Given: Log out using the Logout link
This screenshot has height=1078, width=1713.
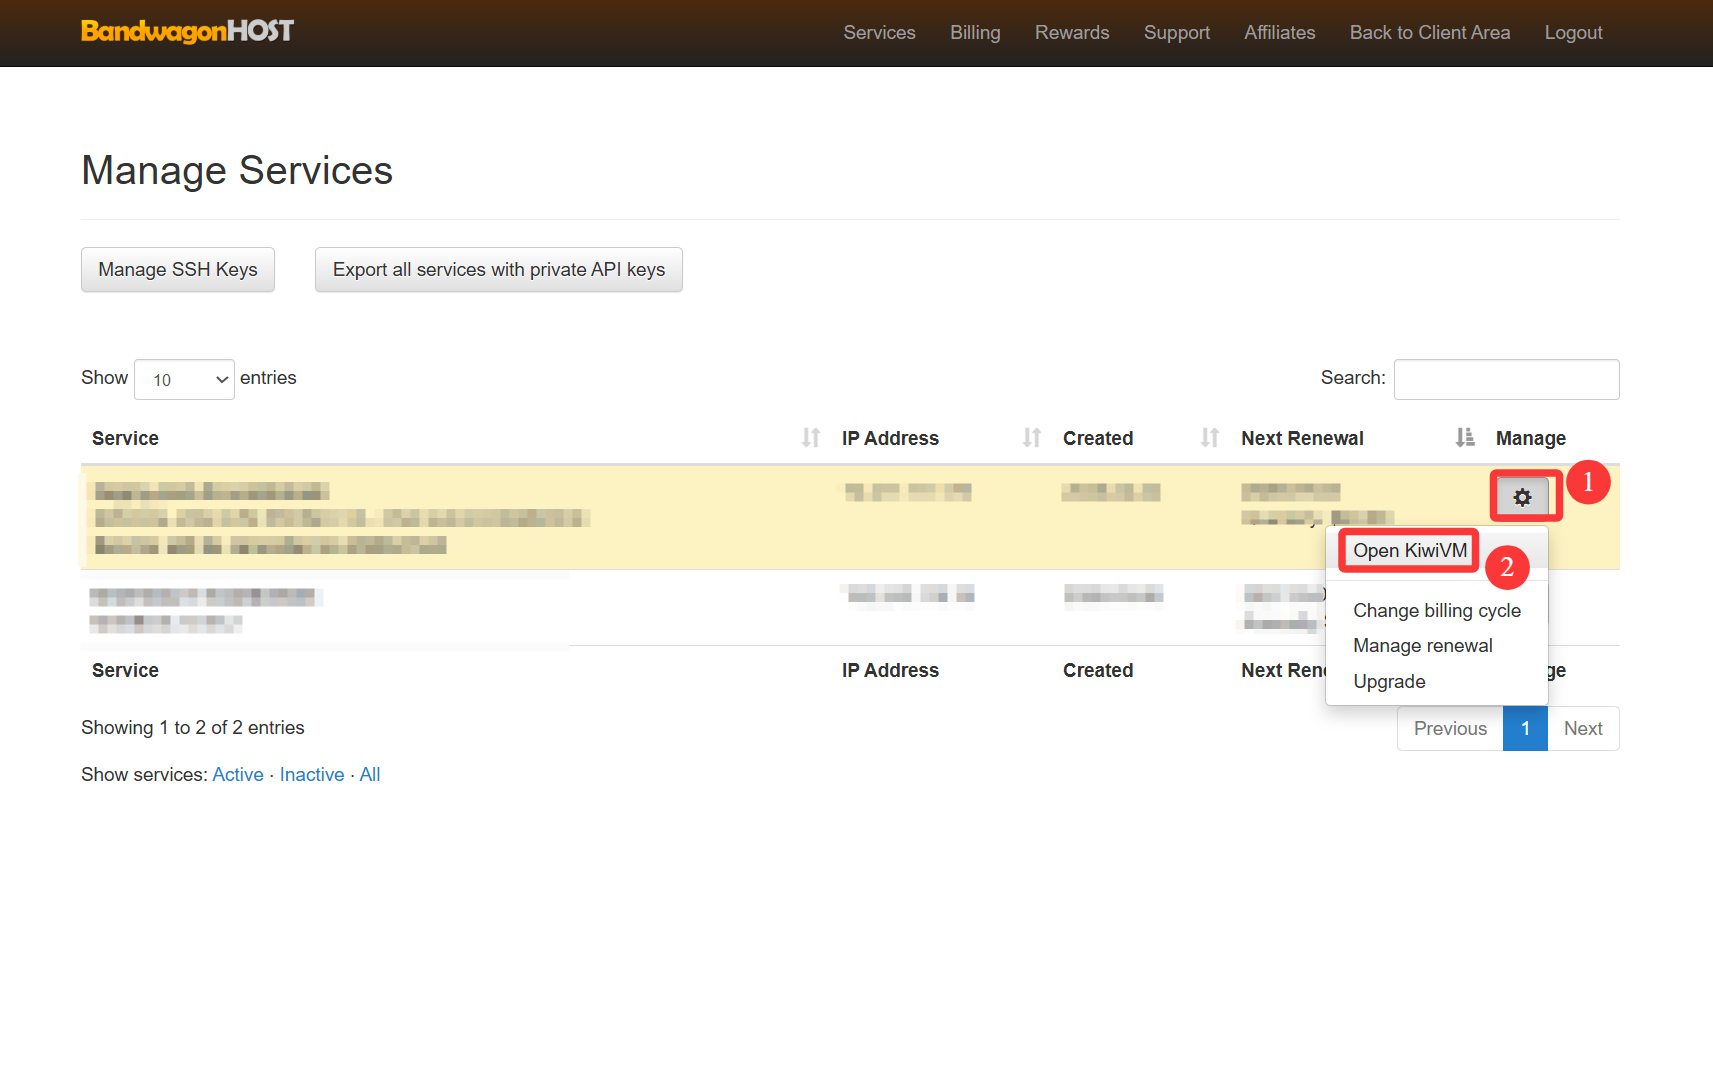Looking at the screenshot, I should pos(1574,33).
